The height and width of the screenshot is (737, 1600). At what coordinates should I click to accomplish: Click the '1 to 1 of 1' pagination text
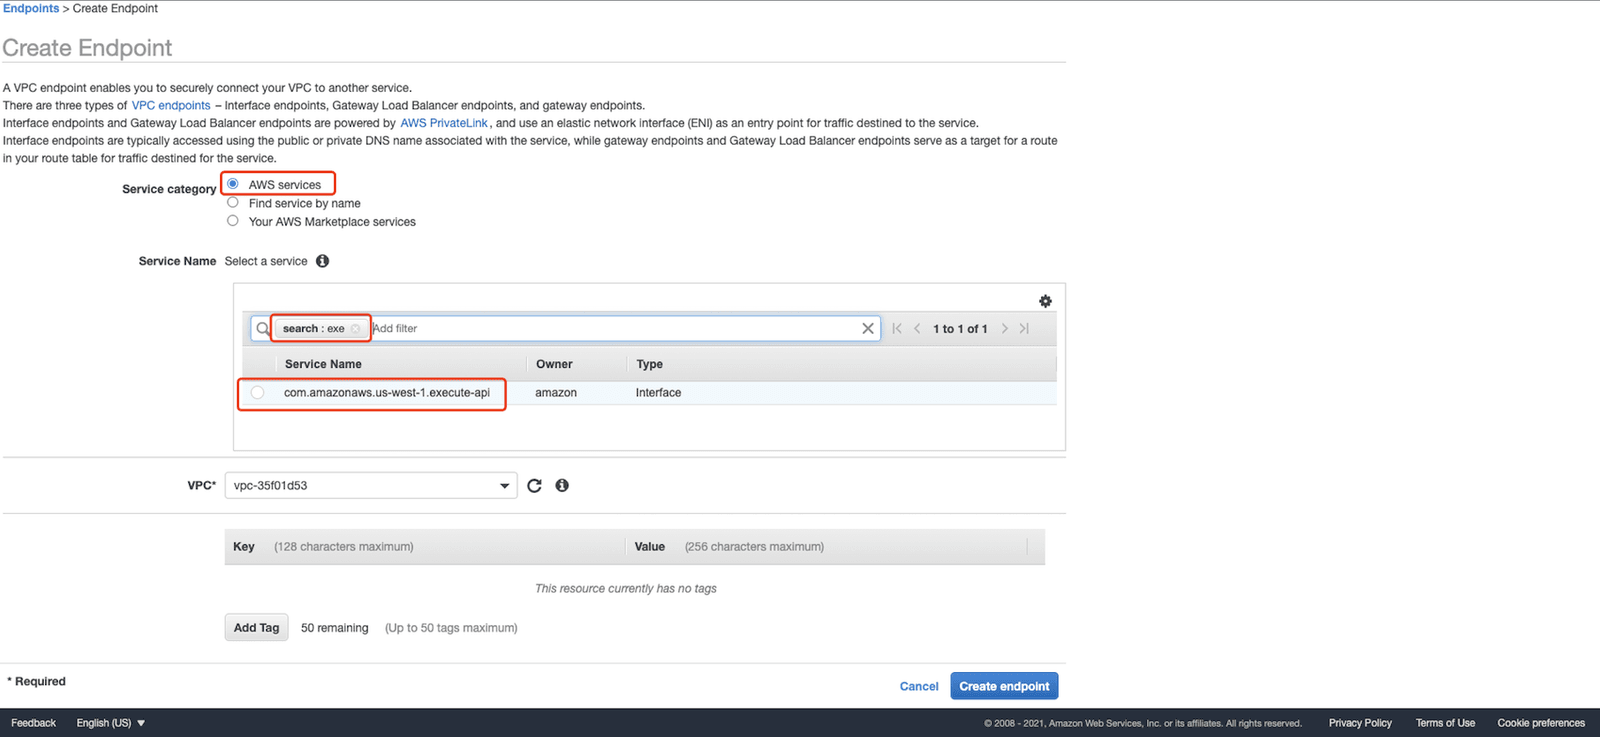point(960,328)
